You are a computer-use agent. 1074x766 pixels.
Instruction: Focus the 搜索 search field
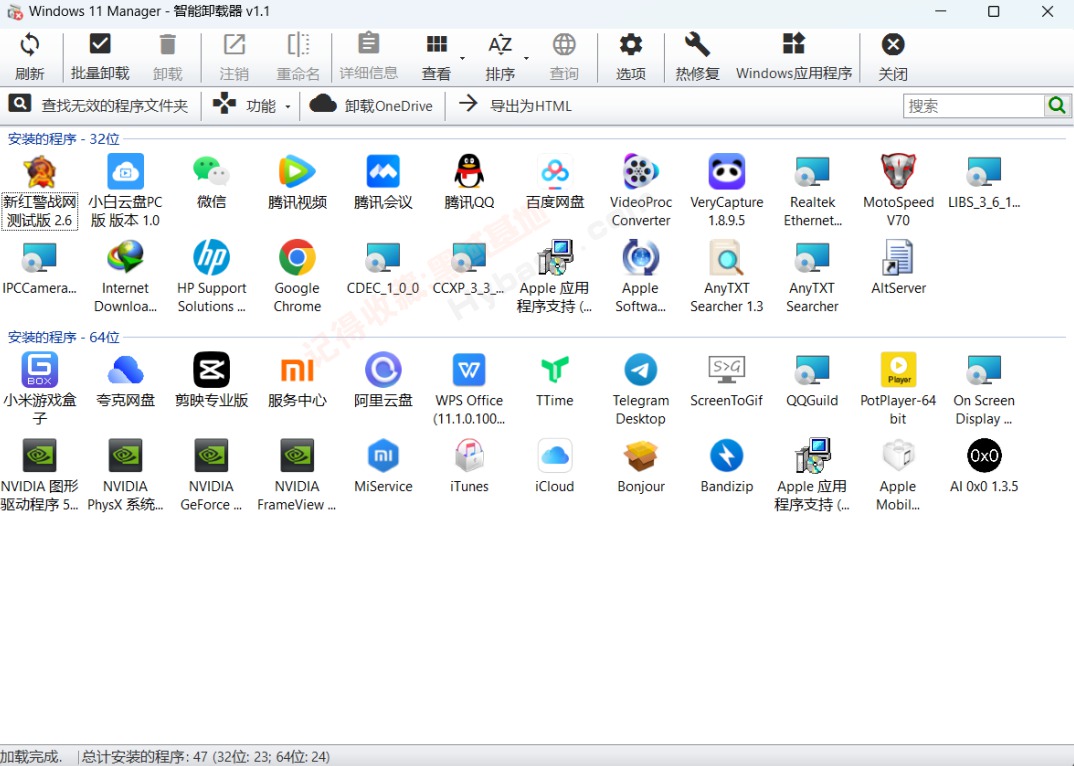[973, 106]
